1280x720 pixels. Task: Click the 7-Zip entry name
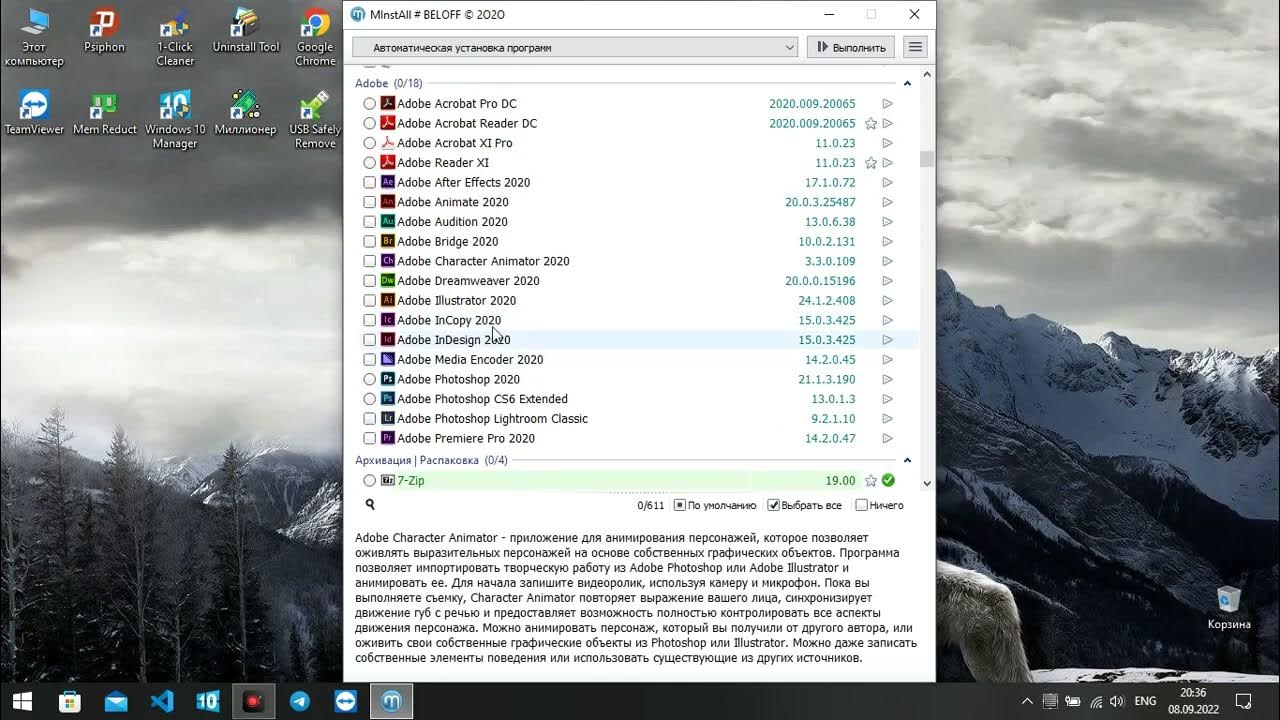tap(411, 481)
